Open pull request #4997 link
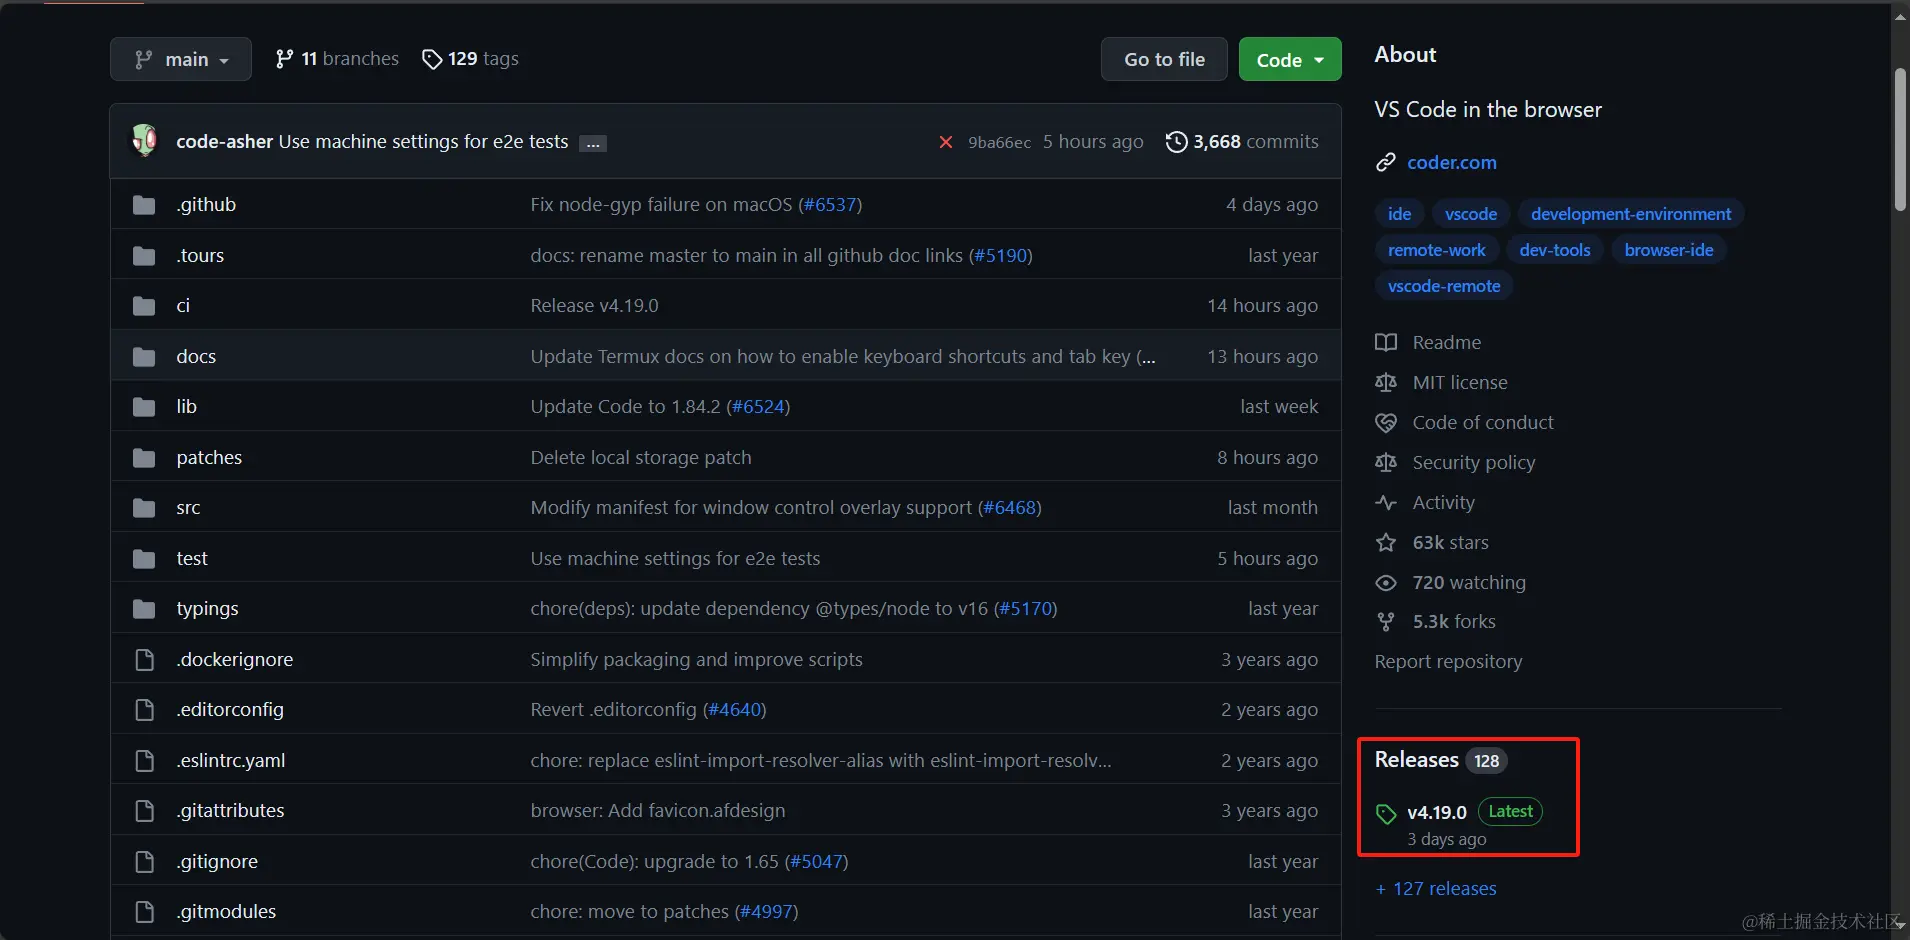Screen dimensions: 1910x940 (767, 912)
